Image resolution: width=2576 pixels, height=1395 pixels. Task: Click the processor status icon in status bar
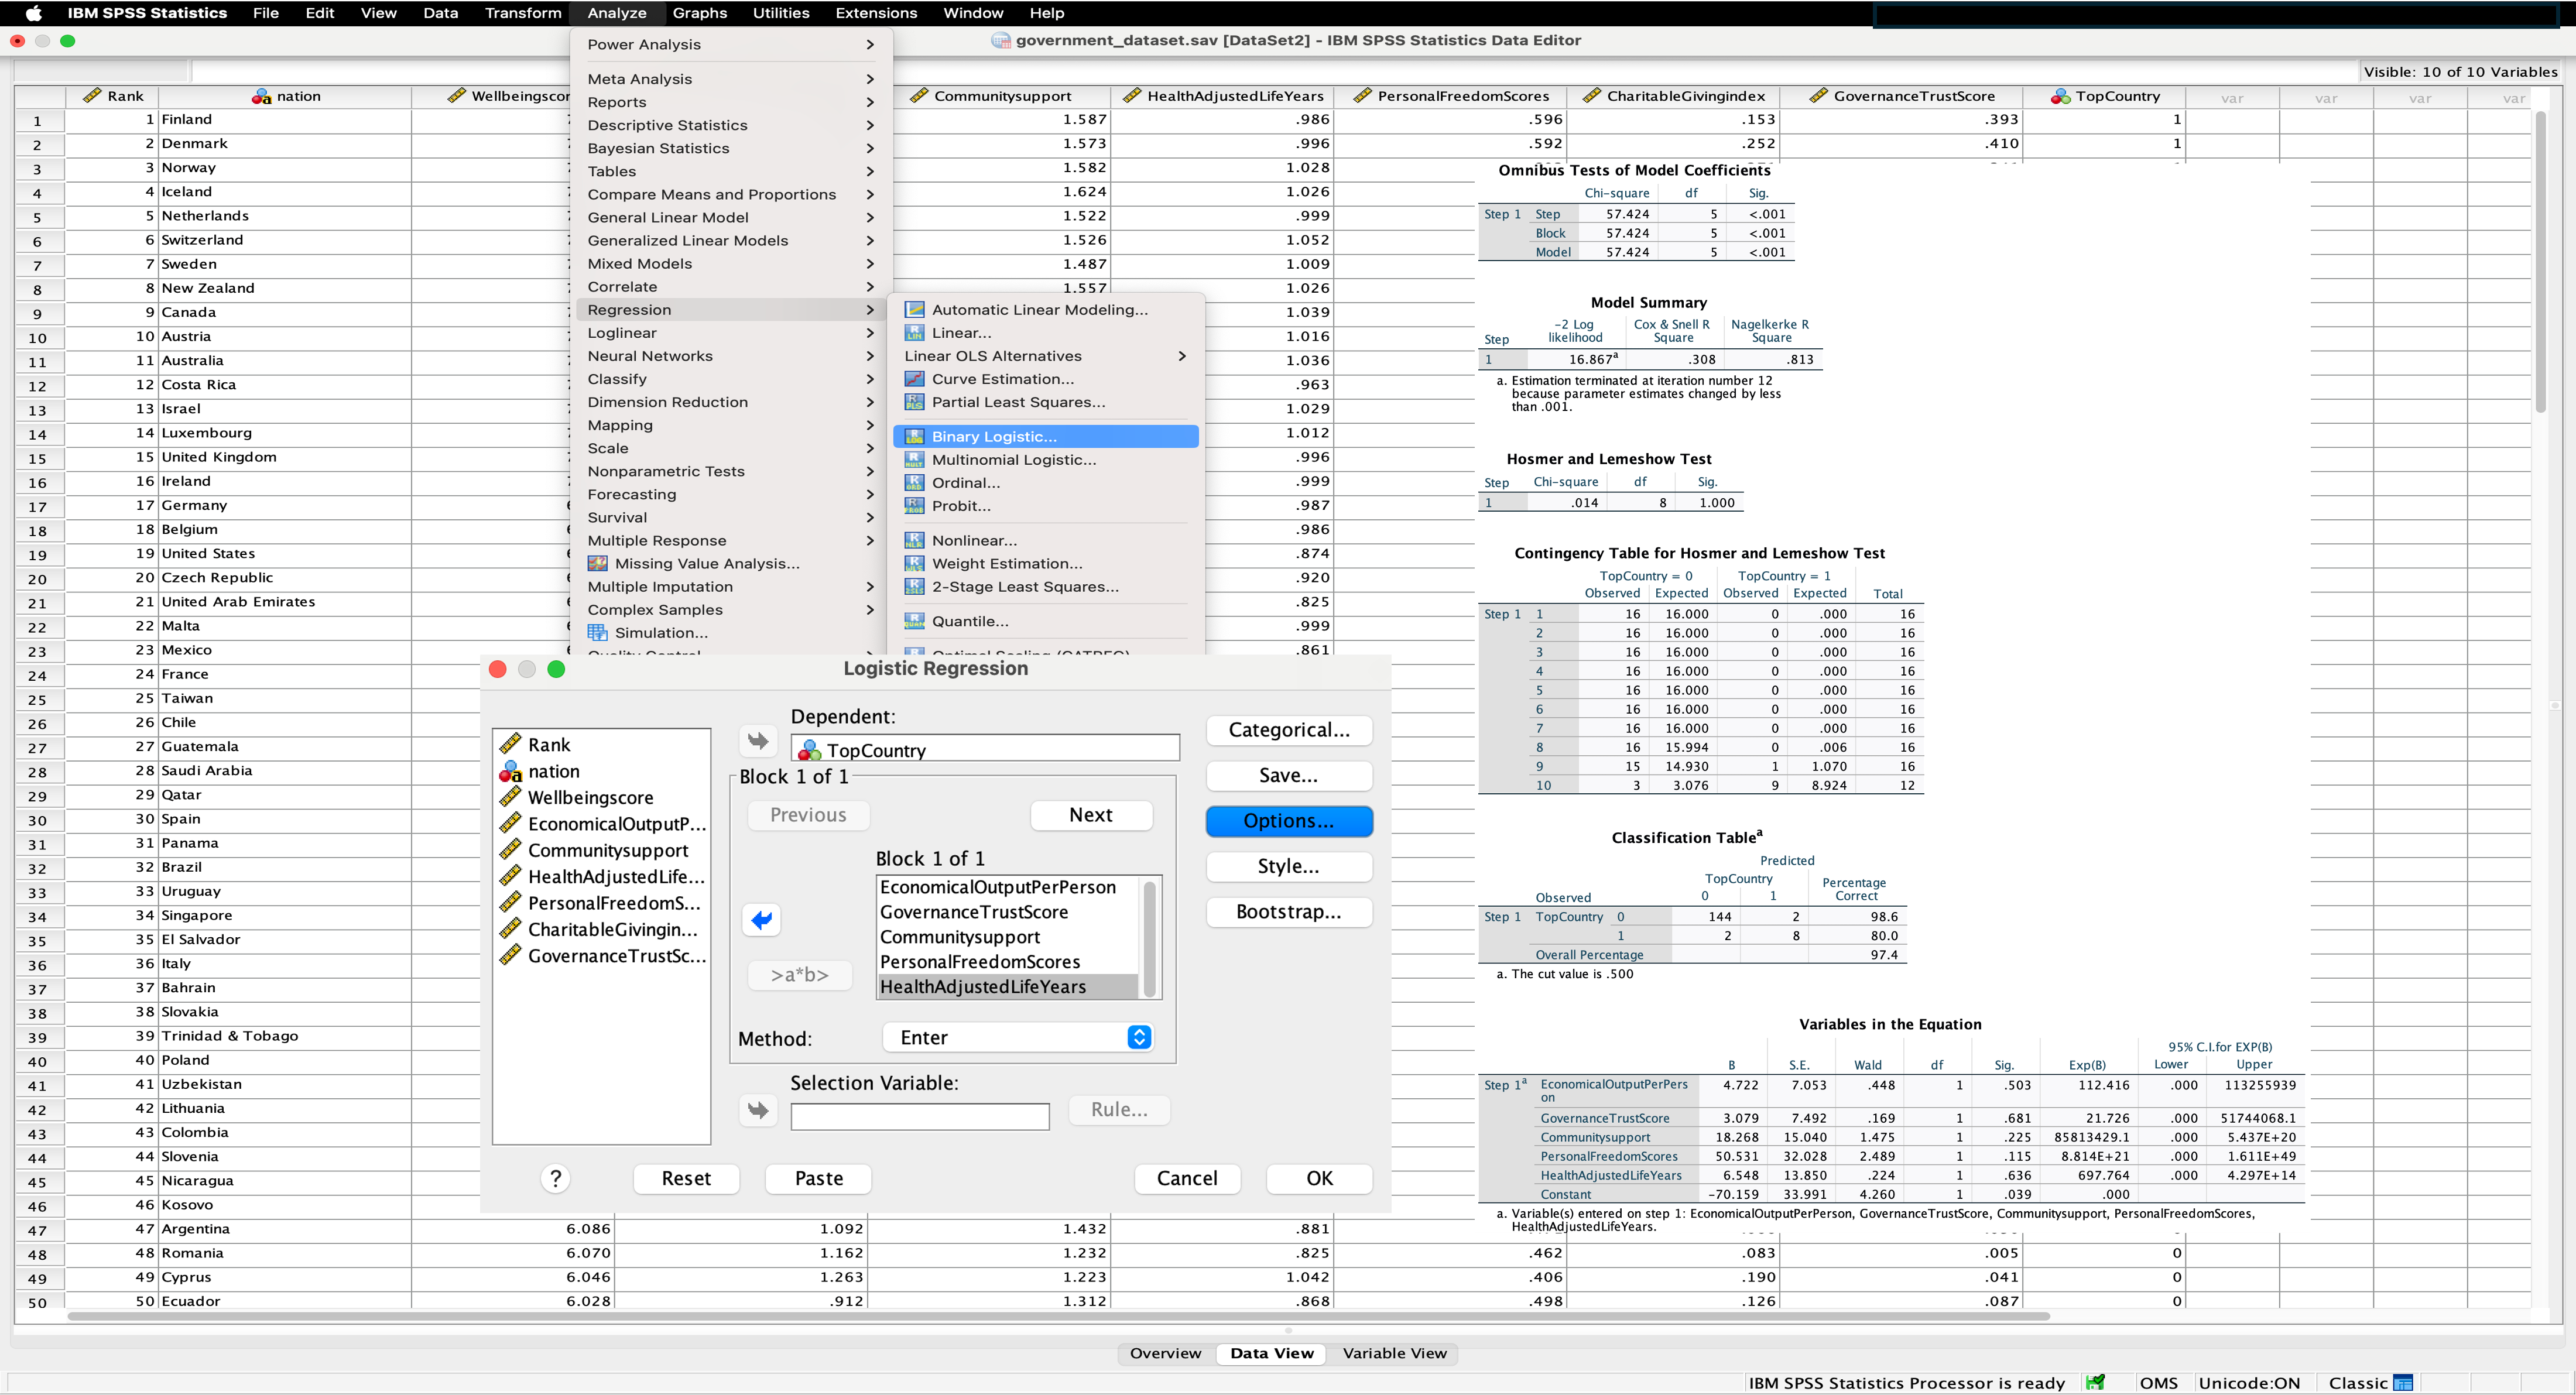tap(2095, 1383)
